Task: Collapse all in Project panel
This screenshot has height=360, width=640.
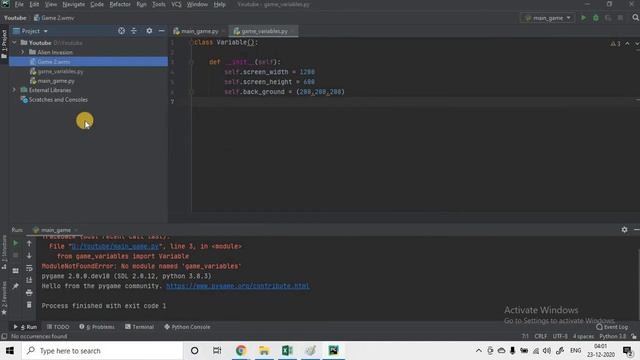Action: click(134, 31)
